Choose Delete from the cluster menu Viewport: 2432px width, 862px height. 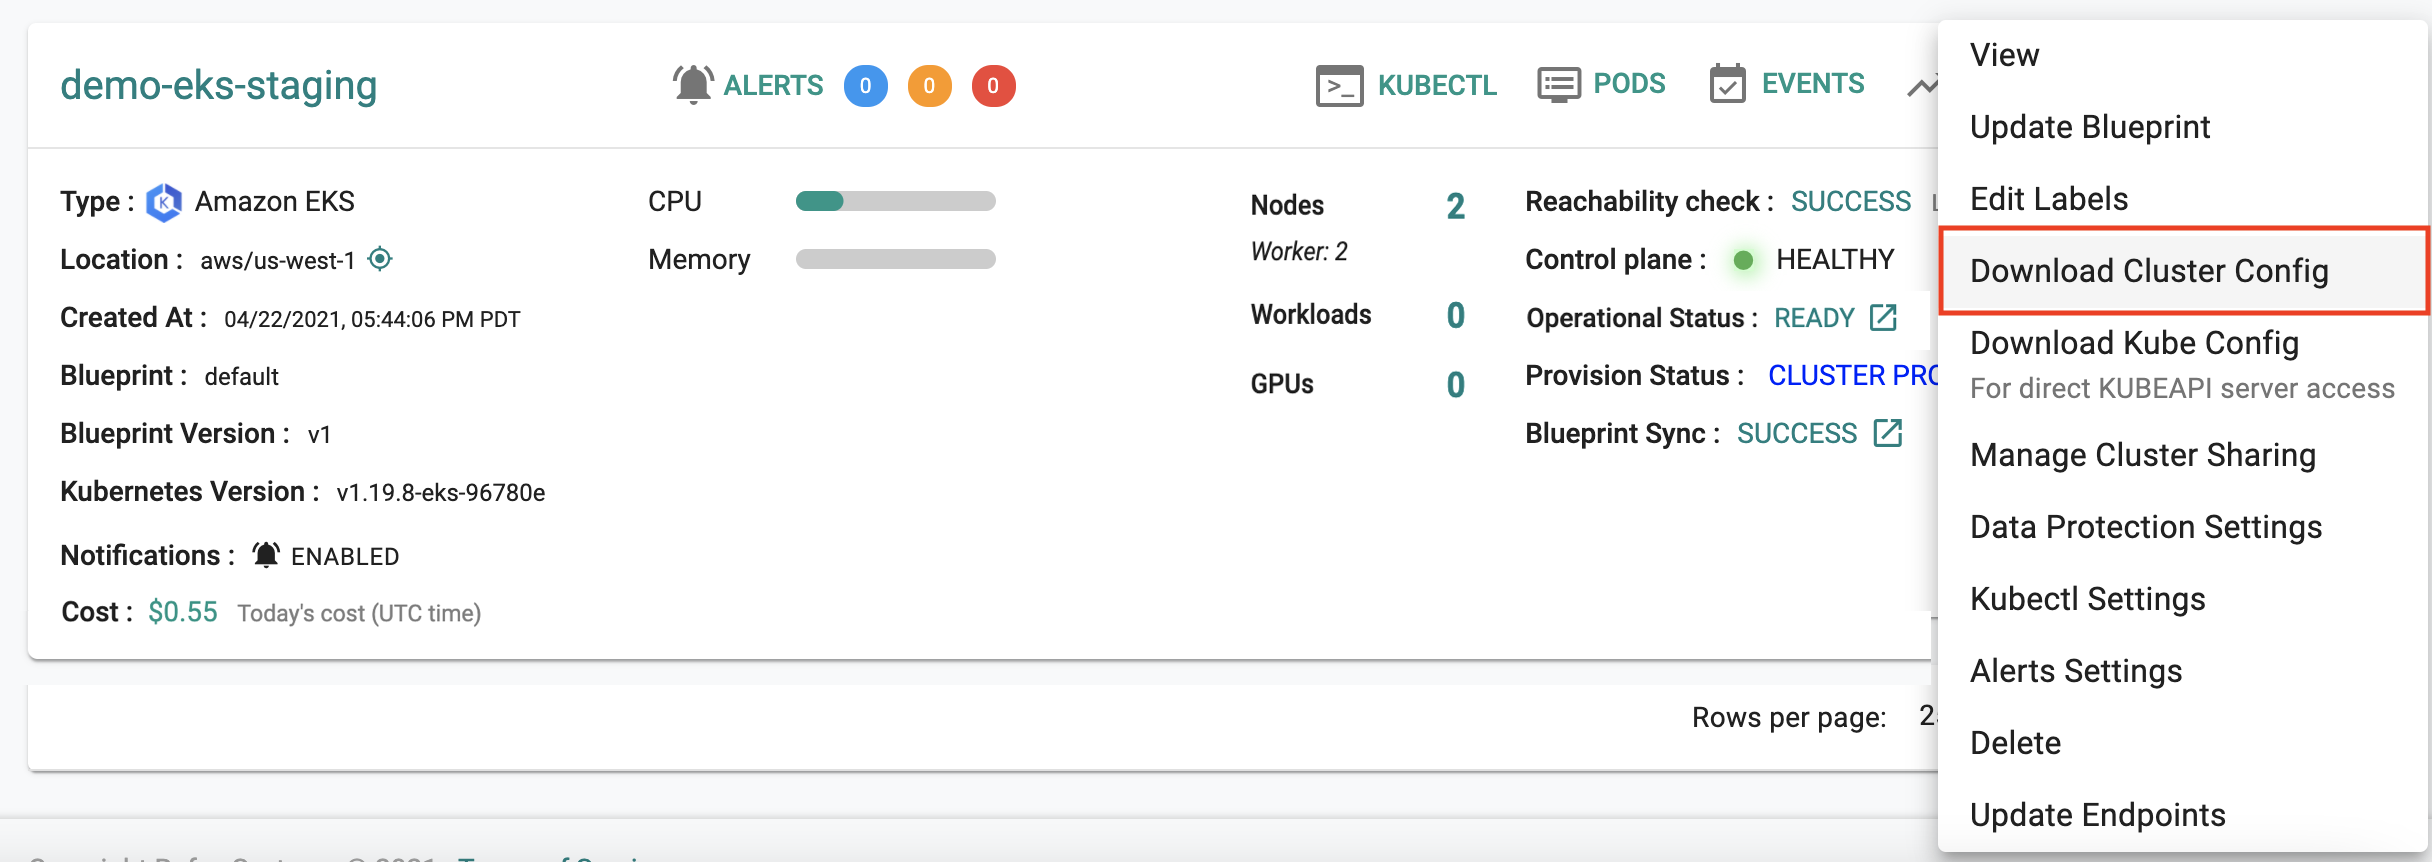click(x=2183, y=743)
